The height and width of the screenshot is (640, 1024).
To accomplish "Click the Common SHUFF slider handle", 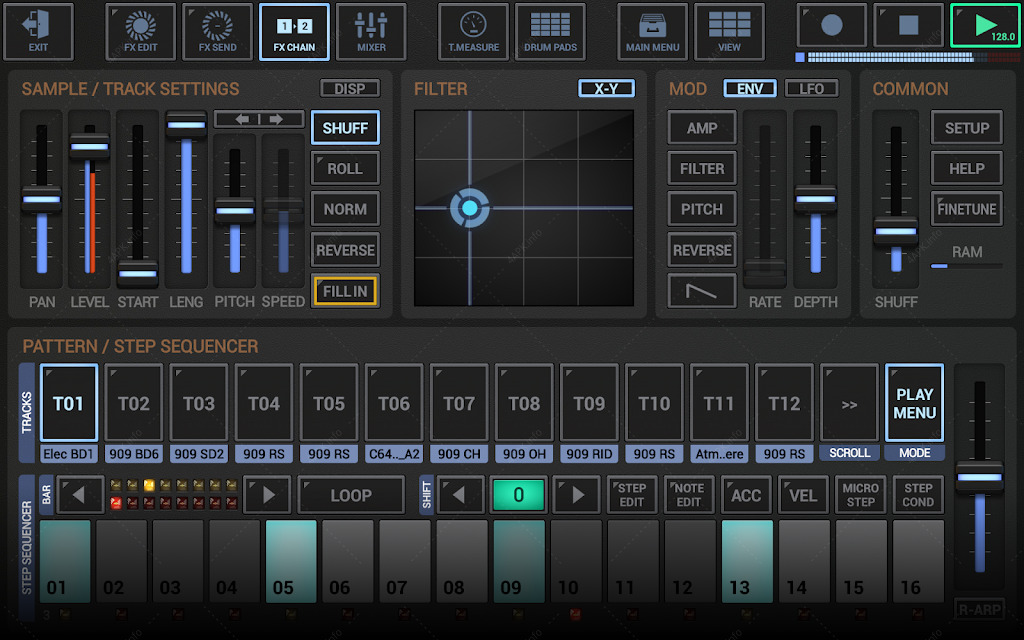I will point(896,231).
